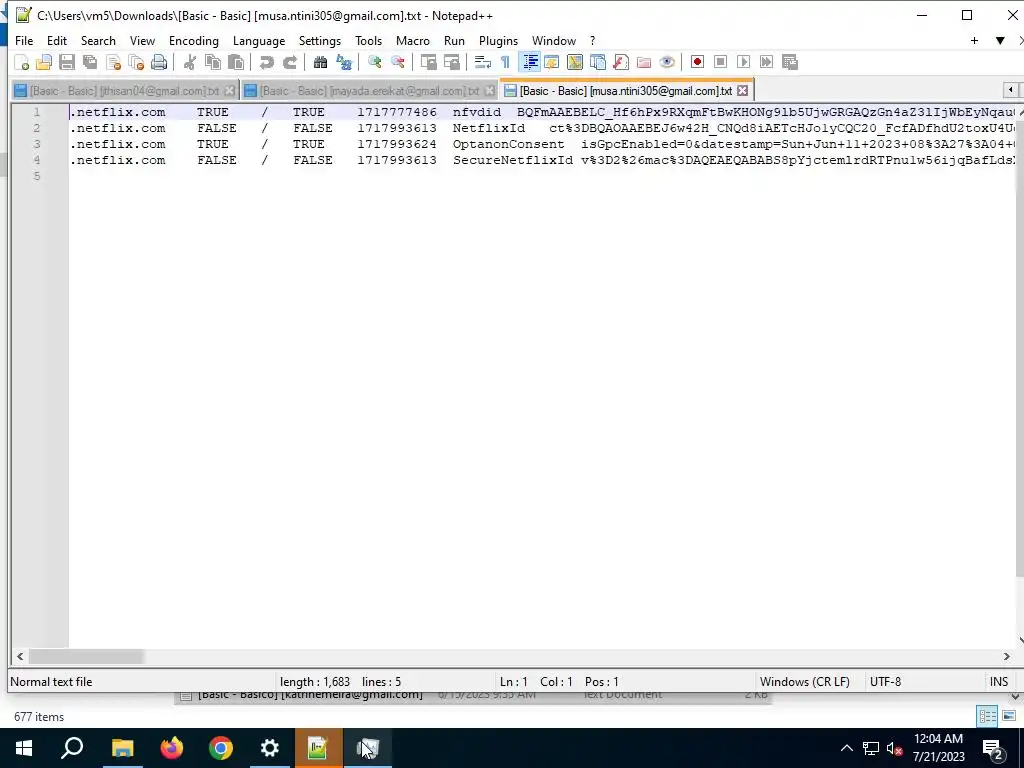1024x768 pixels.
Task: Switch to the mayada.ereikat@gmail.com tab
Action: pos(369,91)
